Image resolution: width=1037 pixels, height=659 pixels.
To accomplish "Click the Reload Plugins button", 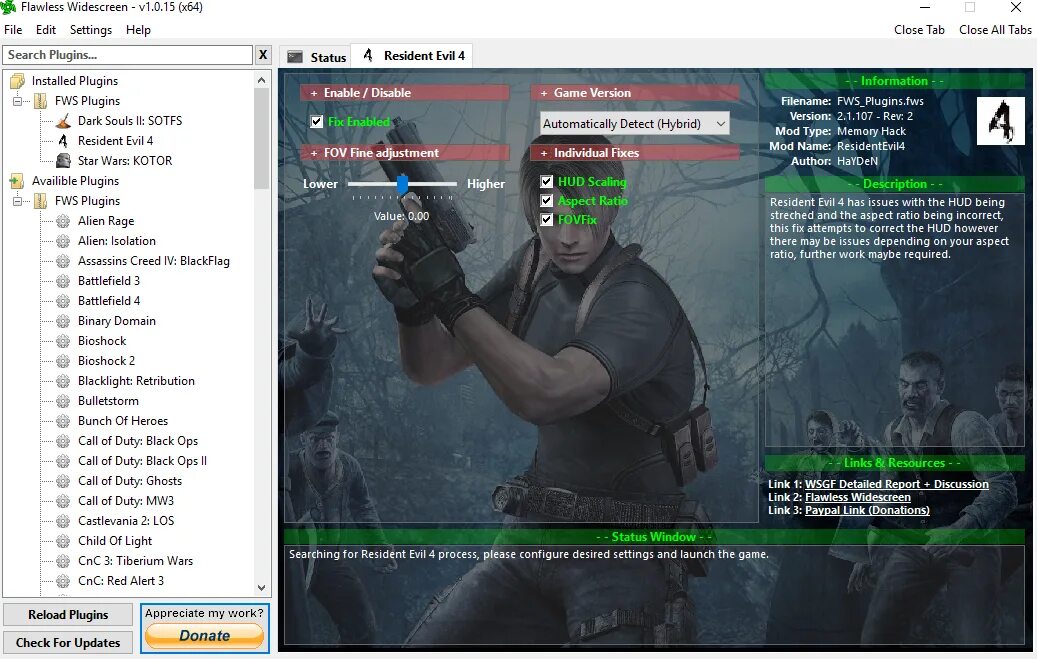I will pyautogui.click(x=68, y=615).
